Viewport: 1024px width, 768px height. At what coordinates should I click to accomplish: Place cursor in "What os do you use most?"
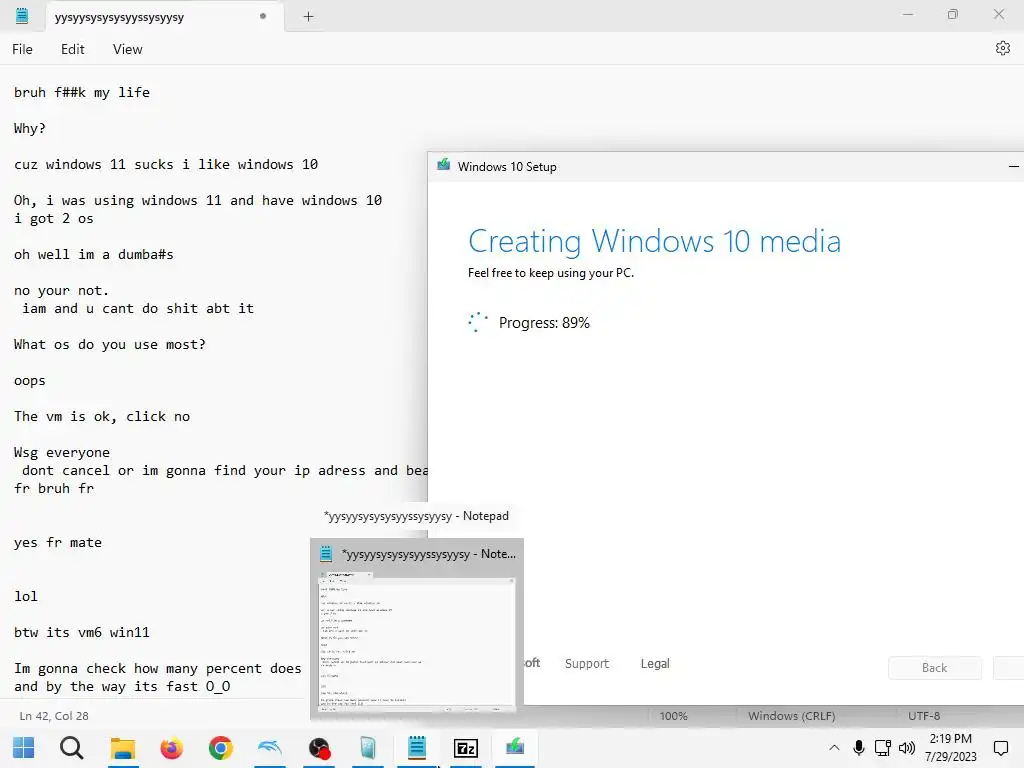[109, 344]
